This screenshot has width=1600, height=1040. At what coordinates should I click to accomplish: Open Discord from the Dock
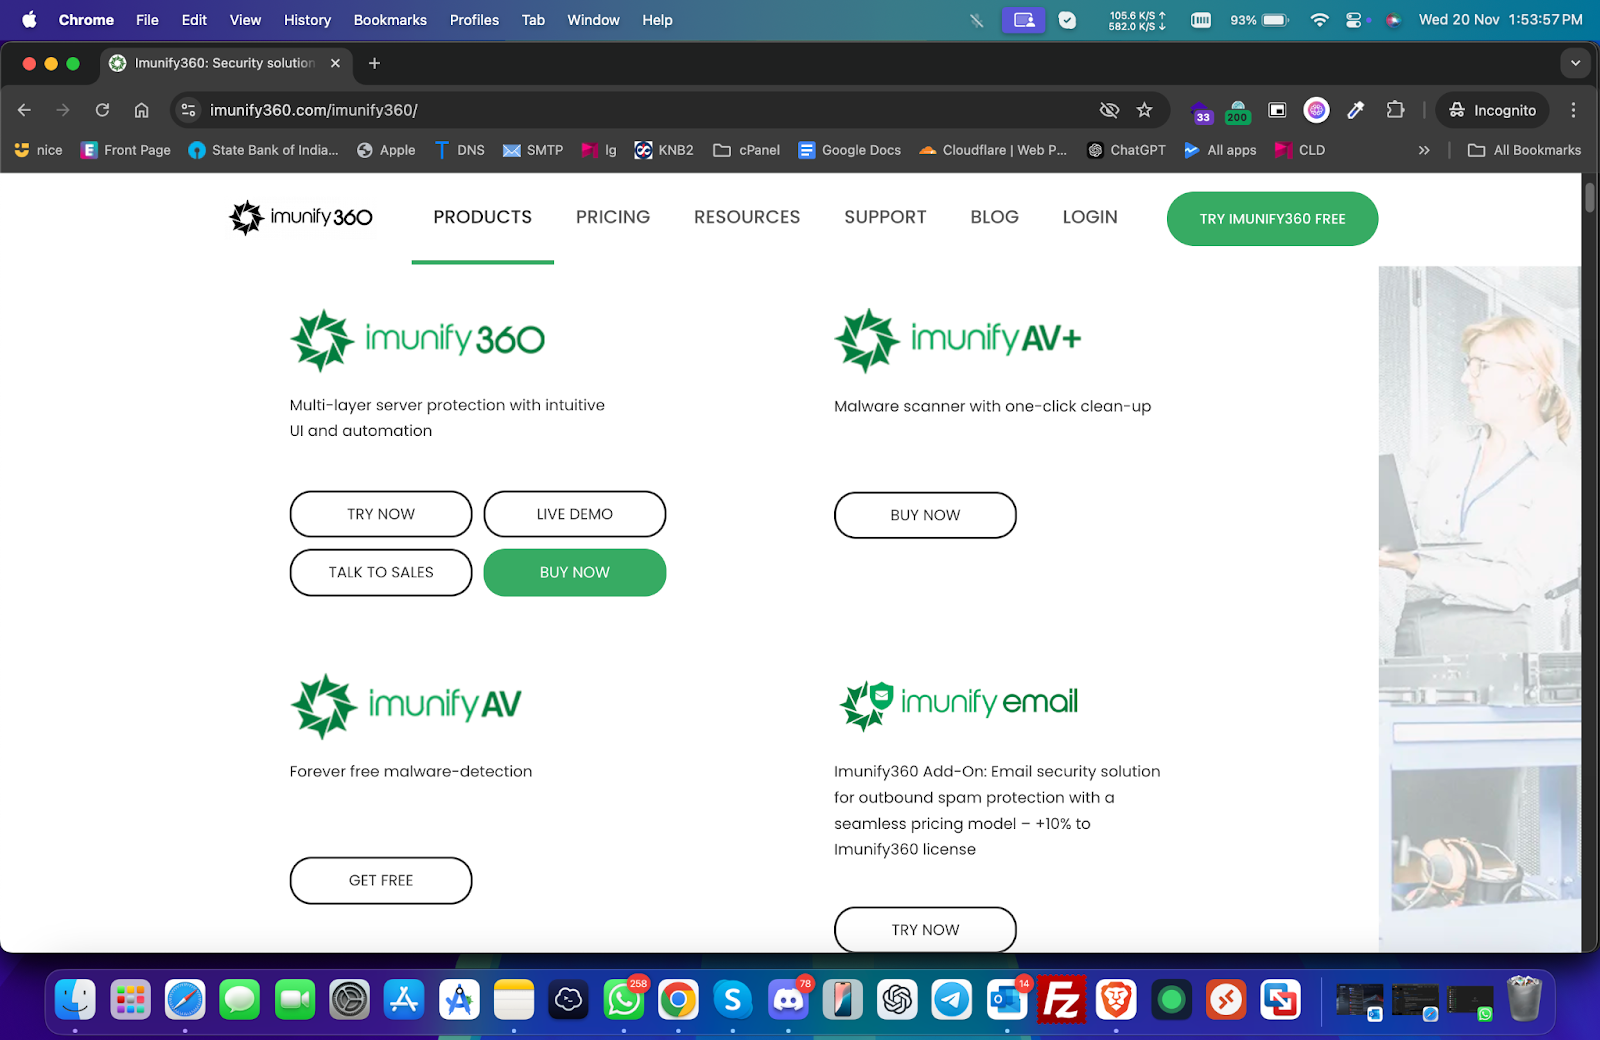(x=788, y=999)
